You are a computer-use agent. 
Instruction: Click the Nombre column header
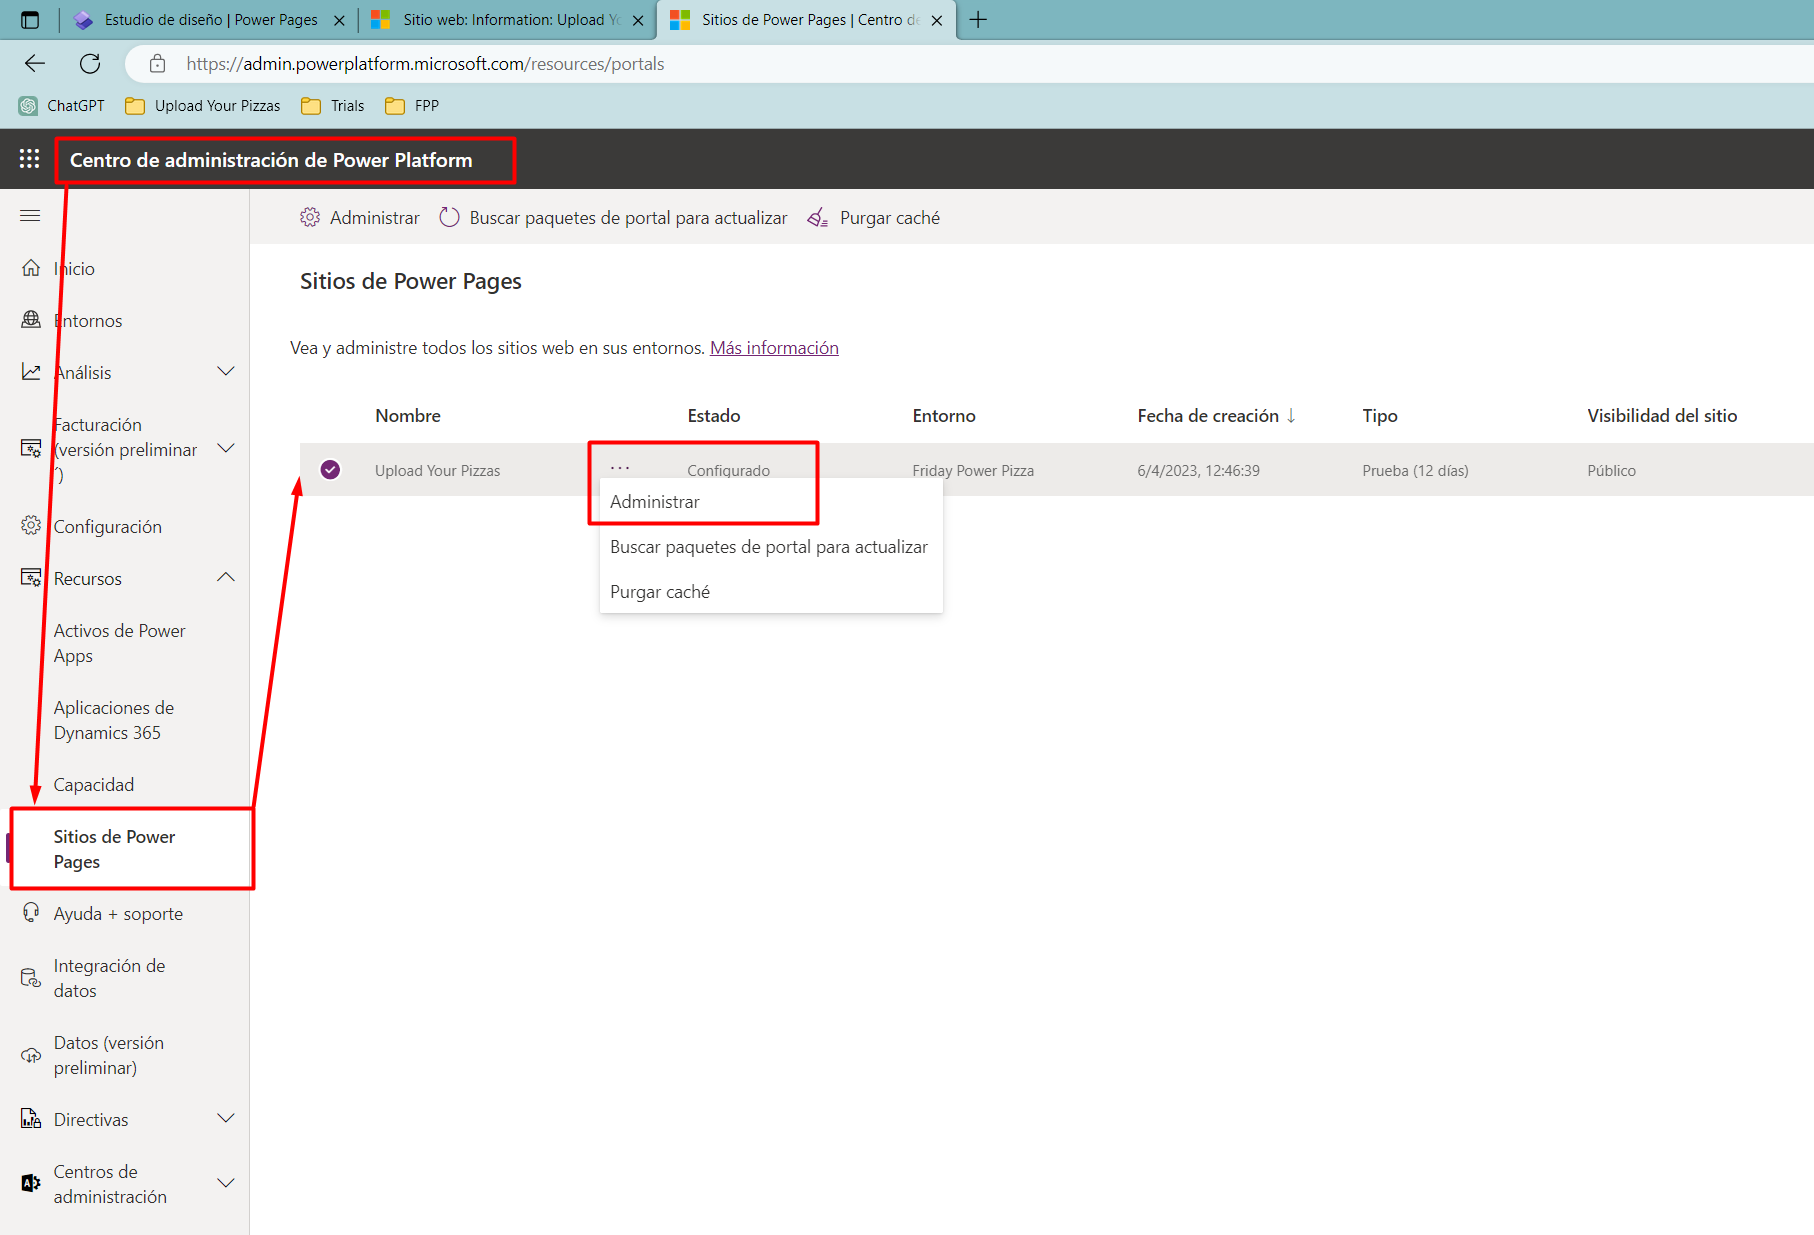(408, 416)
